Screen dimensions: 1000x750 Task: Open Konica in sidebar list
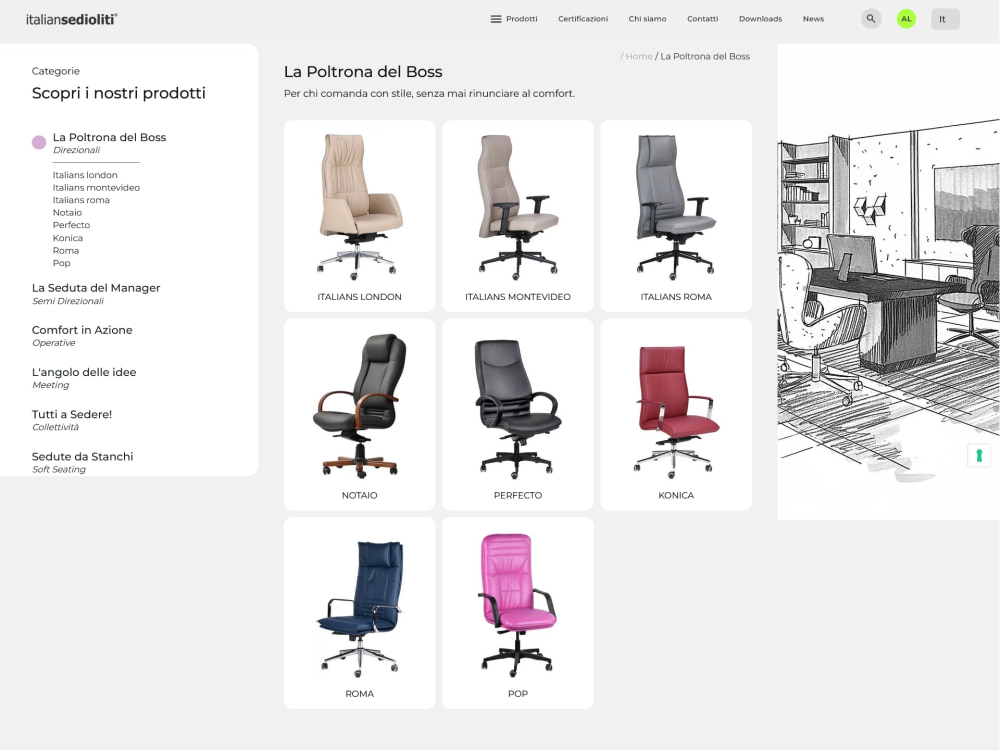pos(68,238)
